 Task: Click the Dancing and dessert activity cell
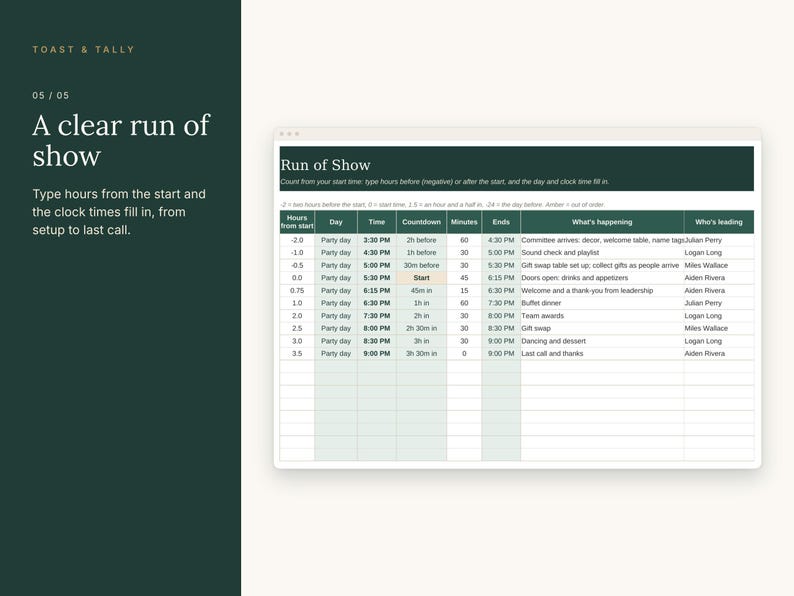click(602, 341)
